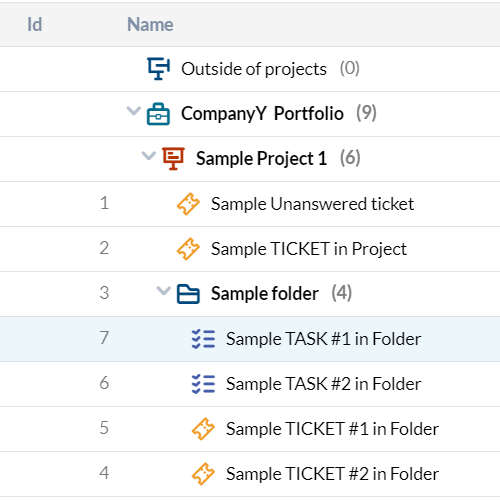The height and width of the screenshot is (500, 500).
Task: Click the red Sample Project 1 icon
Action: click(173, 159)
